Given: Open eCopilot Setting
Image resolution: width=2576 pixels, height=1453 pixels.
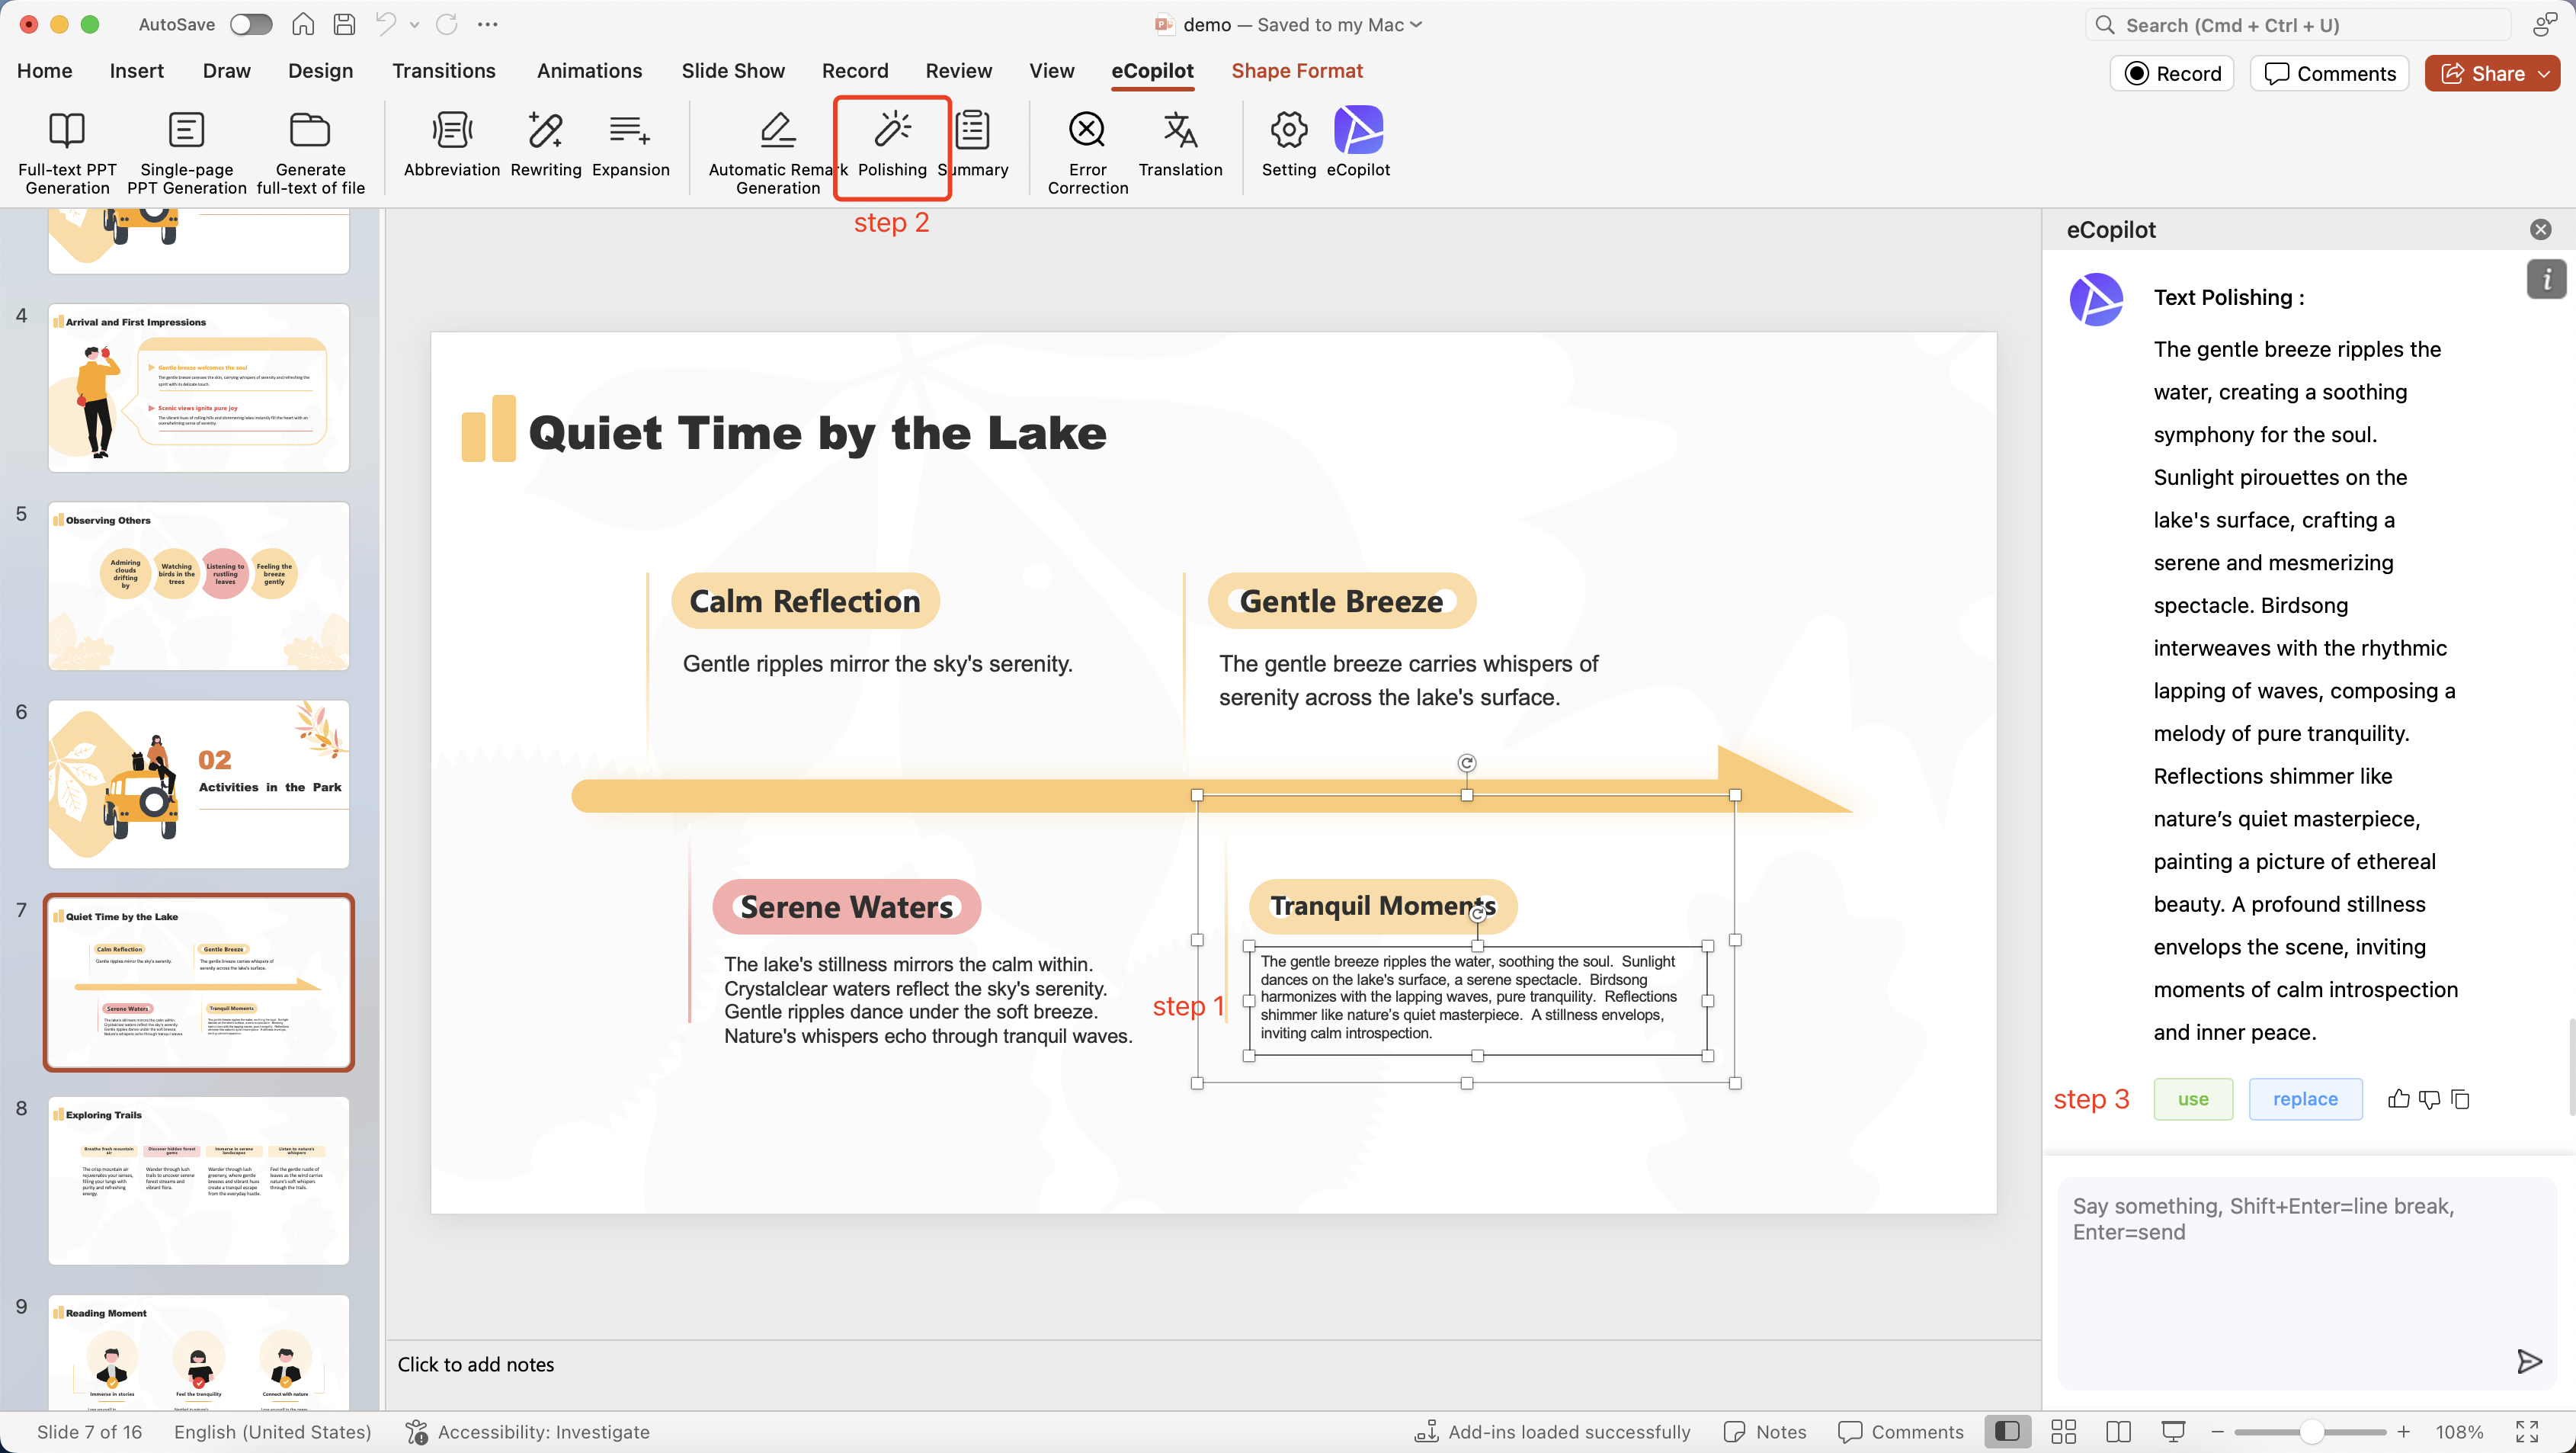Looking at the screenshot, I should click(1288, 145).
